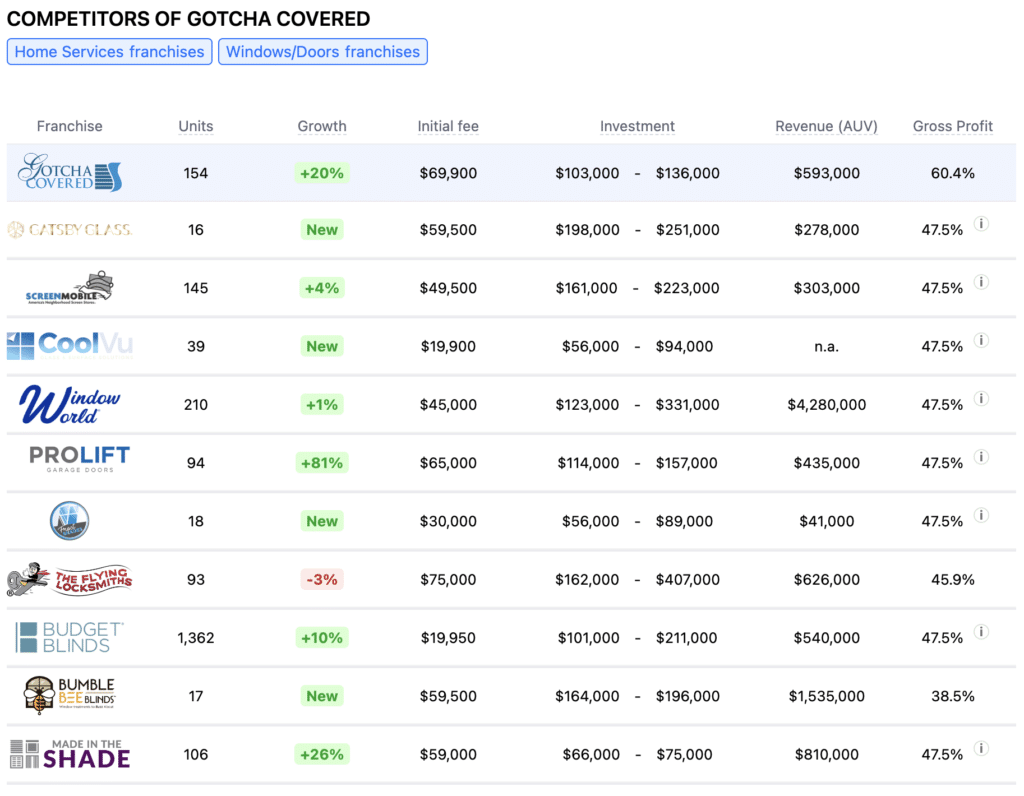Click the -3% growth badge
The image size is (1024, 796).
[322, 579]
